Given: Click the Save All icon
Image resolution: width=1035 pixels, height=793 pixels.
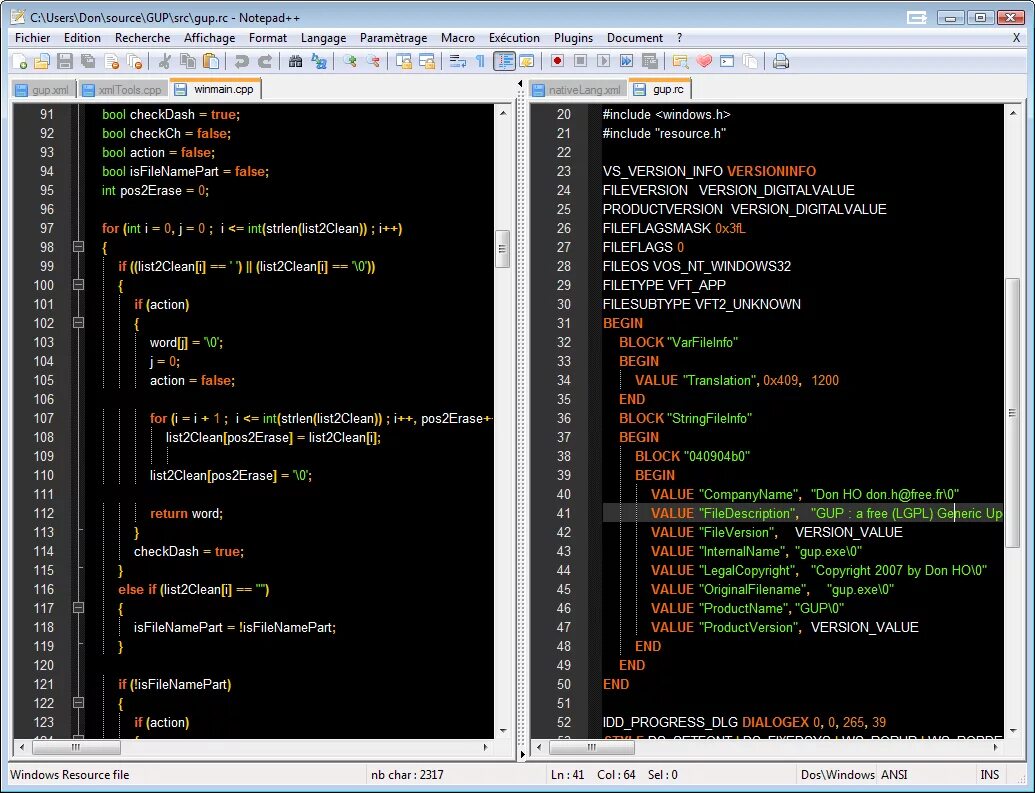Looking at the screenshot, I should click(88, 61).
